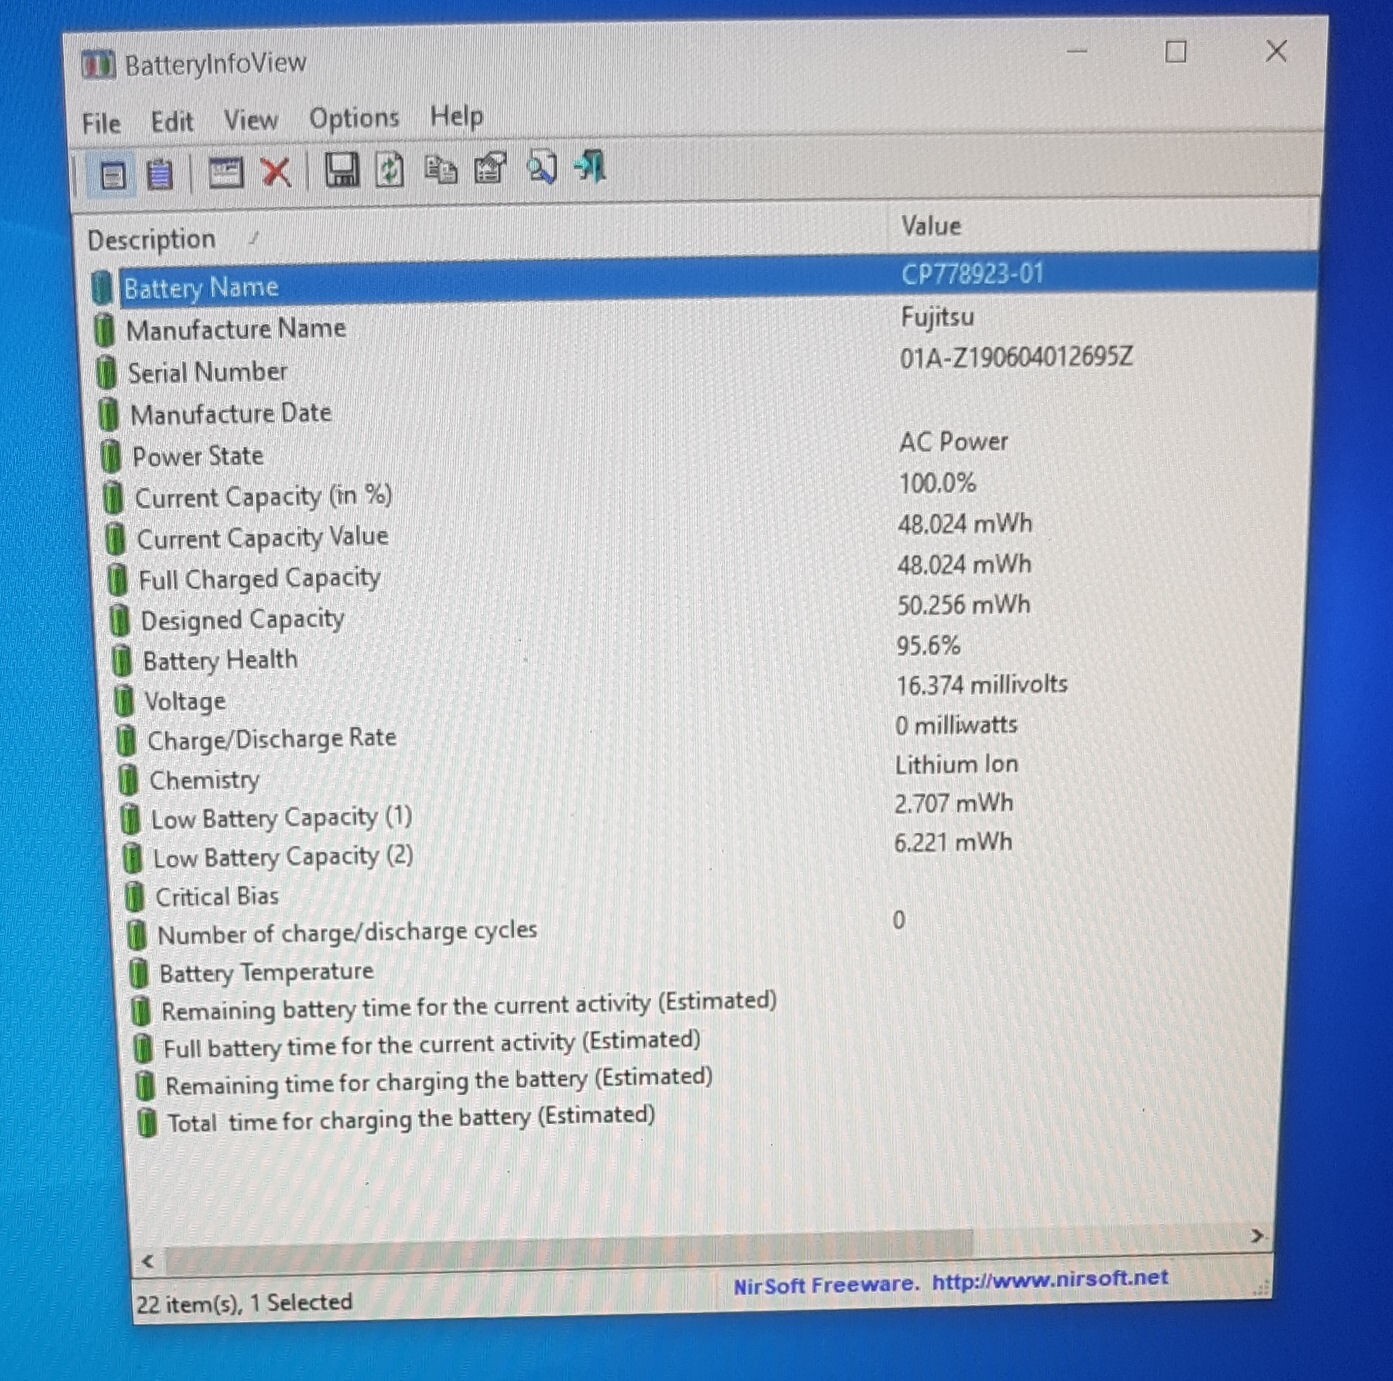Image resolution: width=1393 pixels, height=1381 pixels.
Task: Open the Help menu
Action: click(x=456, y=116)
